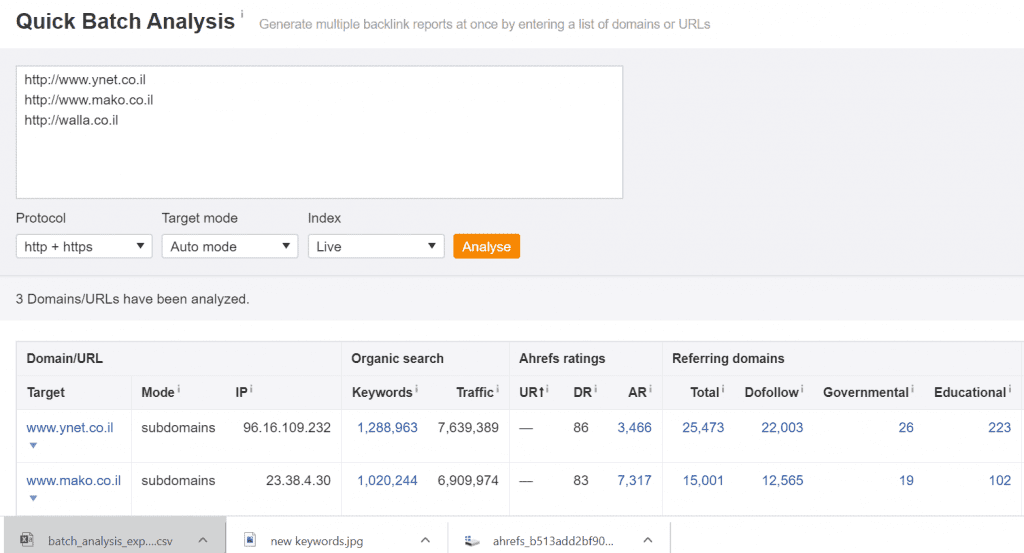This screenshot has height=553, width=1024.
Task: Open ynet governmental domains count 26
Action: pyautogui.click(x=906, y=428)
